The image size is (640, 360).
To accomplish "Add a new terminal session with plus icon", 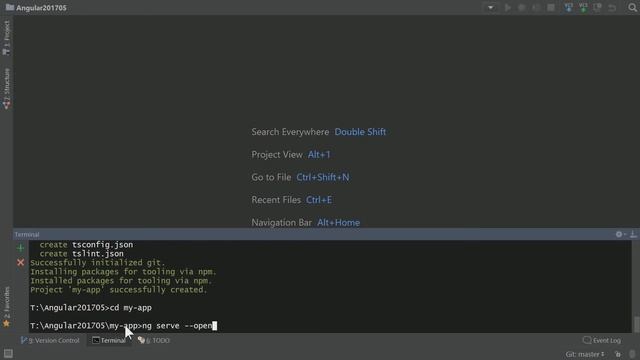I will click(x=20, y=248).
